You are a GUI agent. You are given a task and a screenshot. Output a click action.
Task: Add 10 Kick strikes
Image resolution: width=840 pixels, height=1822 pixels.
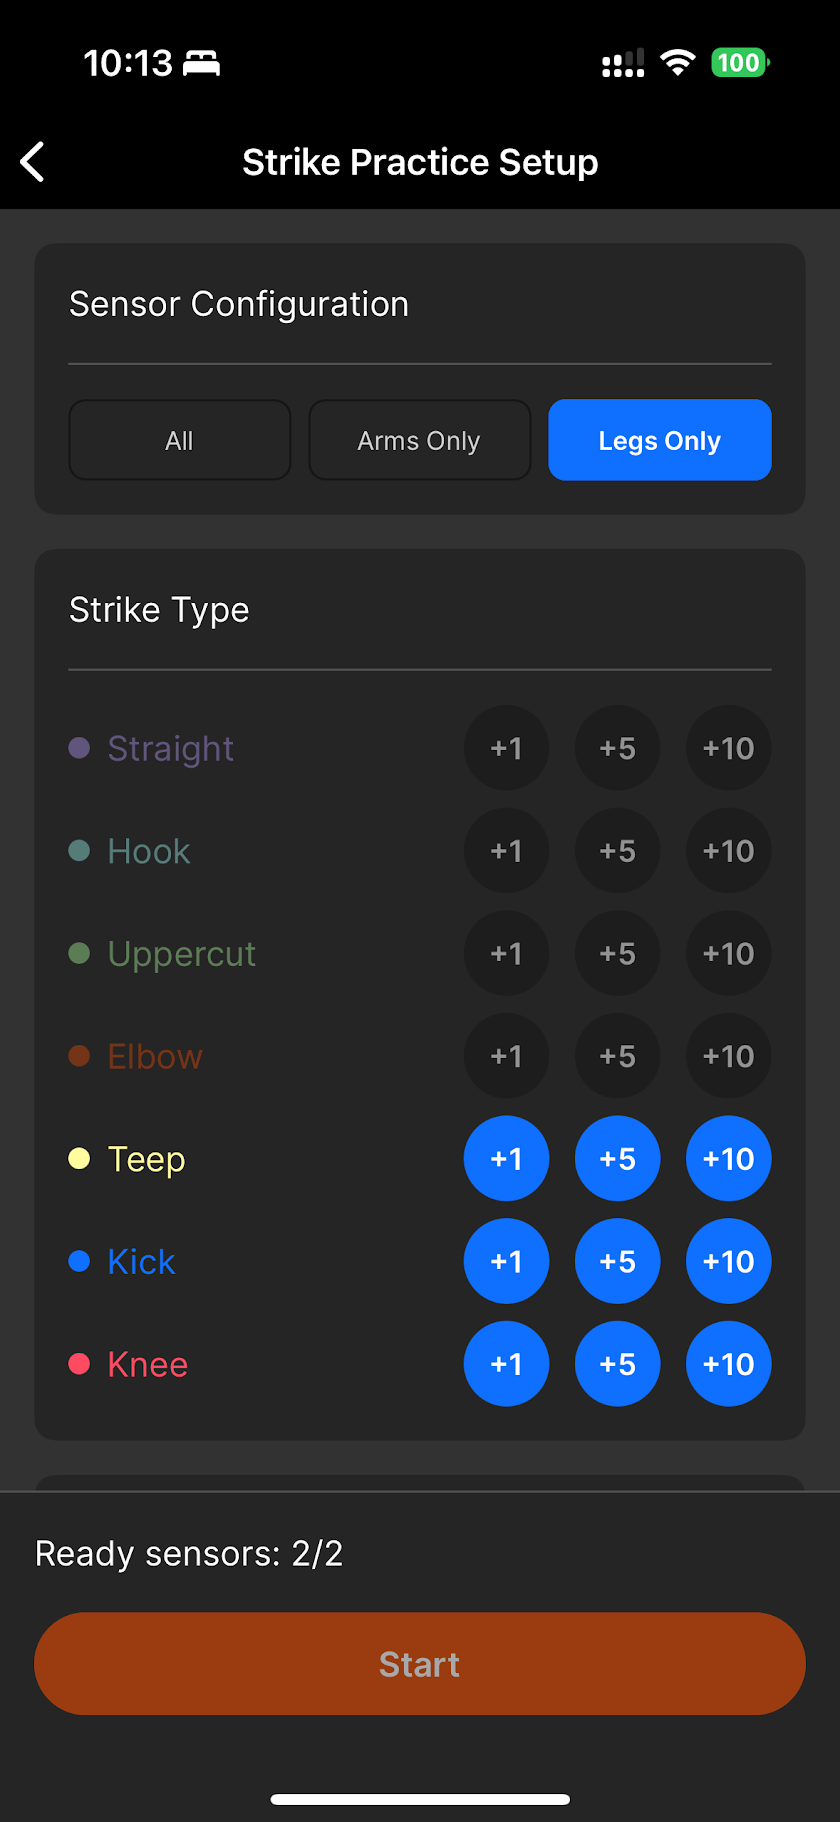tap(728, 1261)
